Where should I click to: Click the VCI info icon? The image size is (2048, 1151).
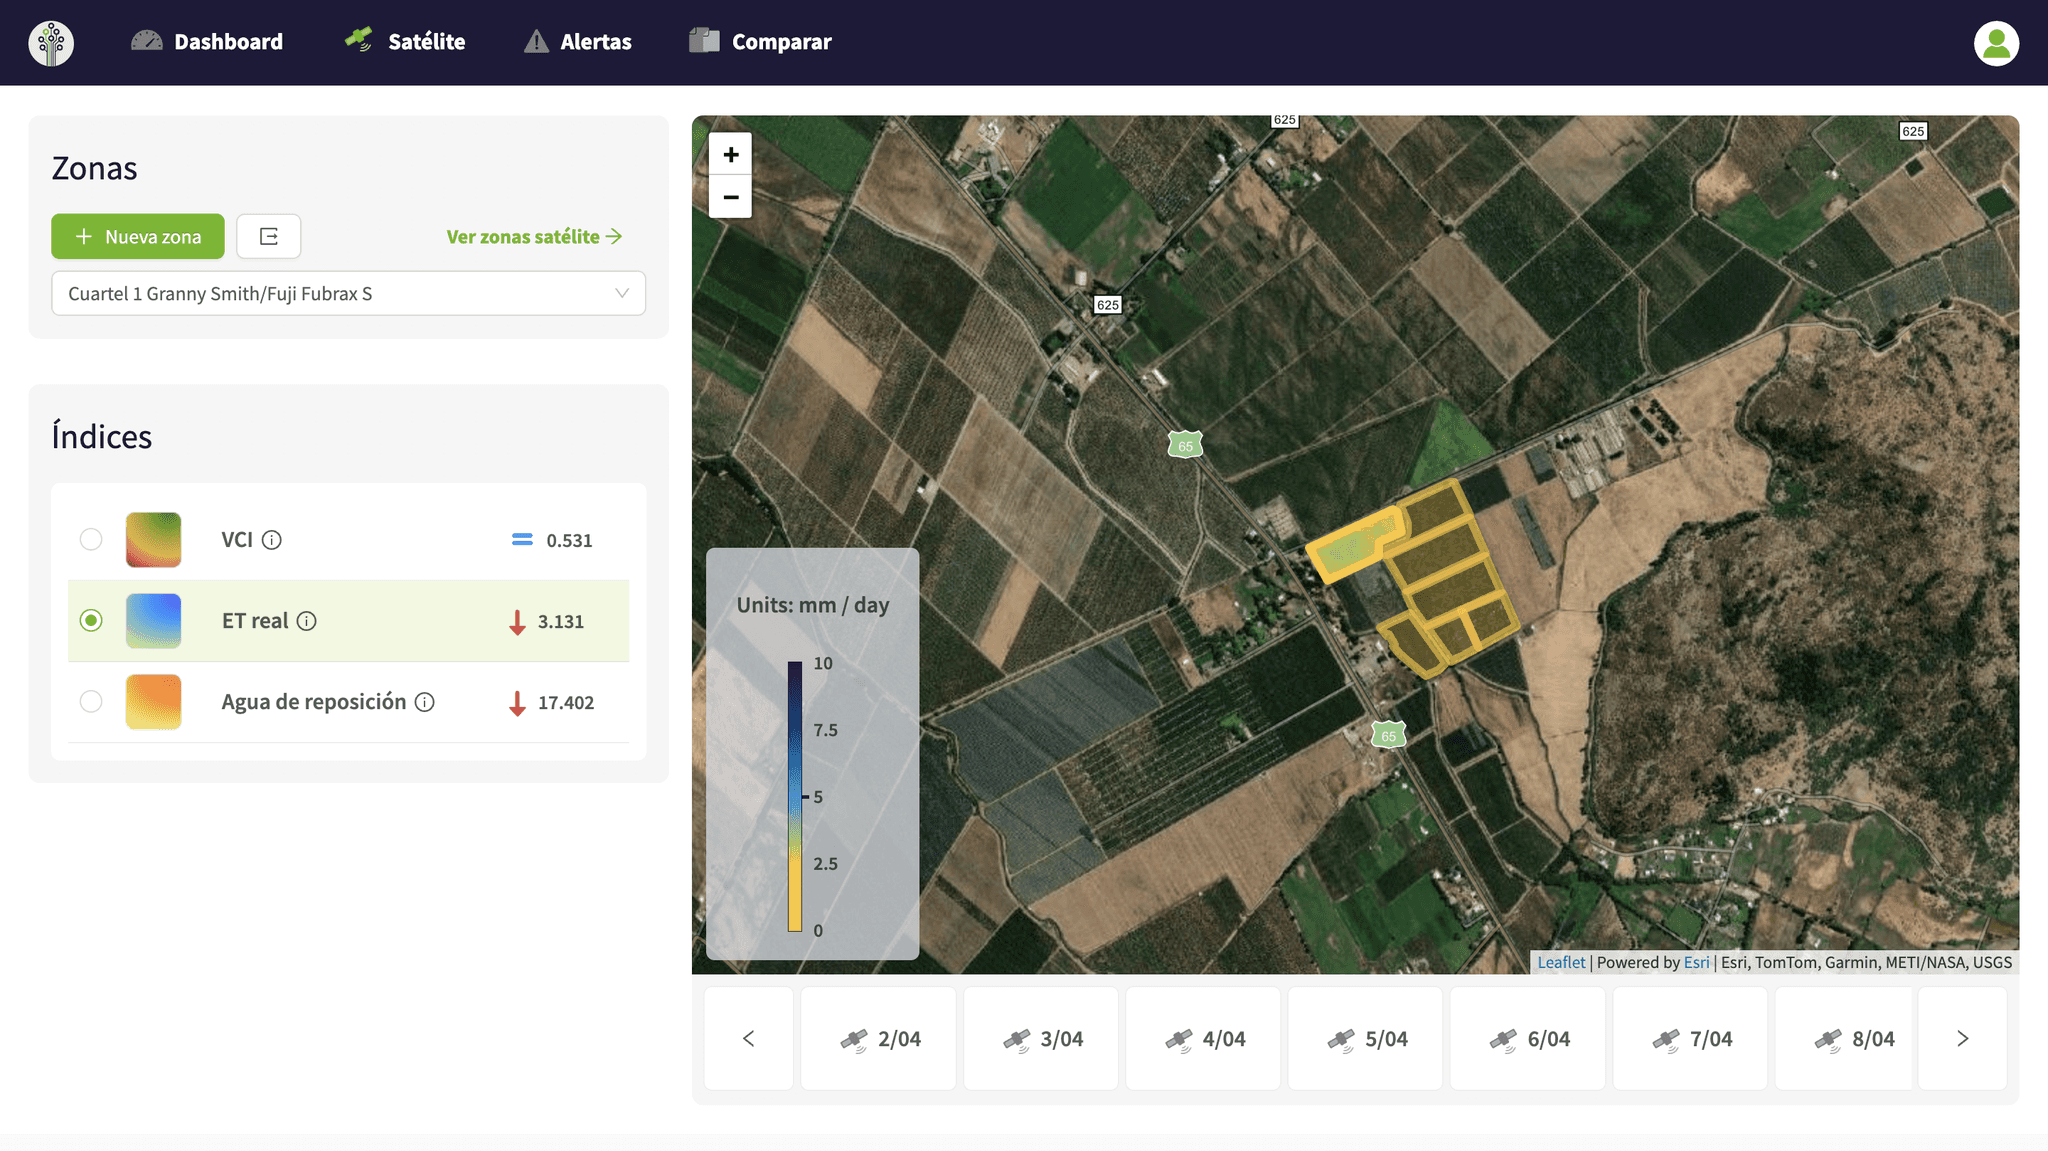pyautogui.click(x=272, y=540)
